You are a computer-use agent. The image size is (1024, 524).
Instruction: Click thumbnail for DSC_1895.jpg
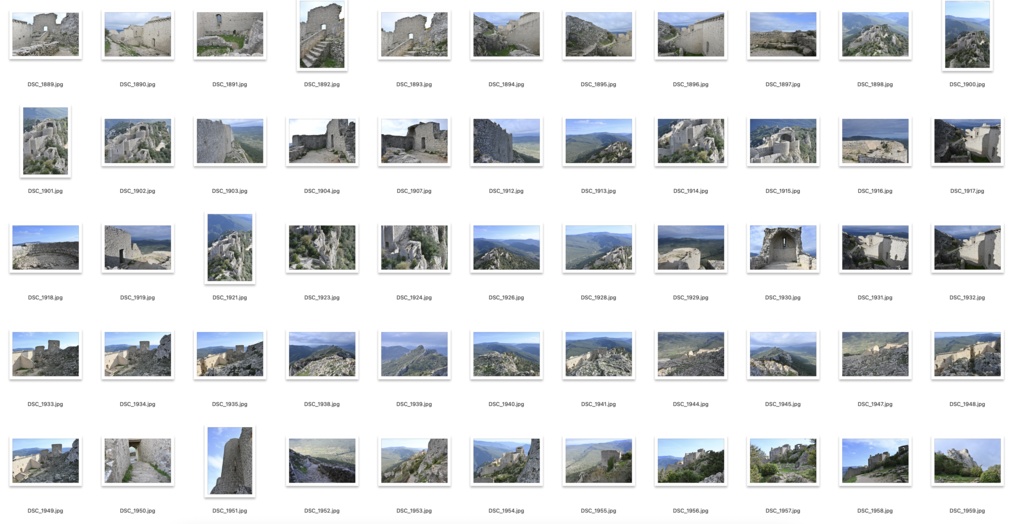[x=598, y=35]
